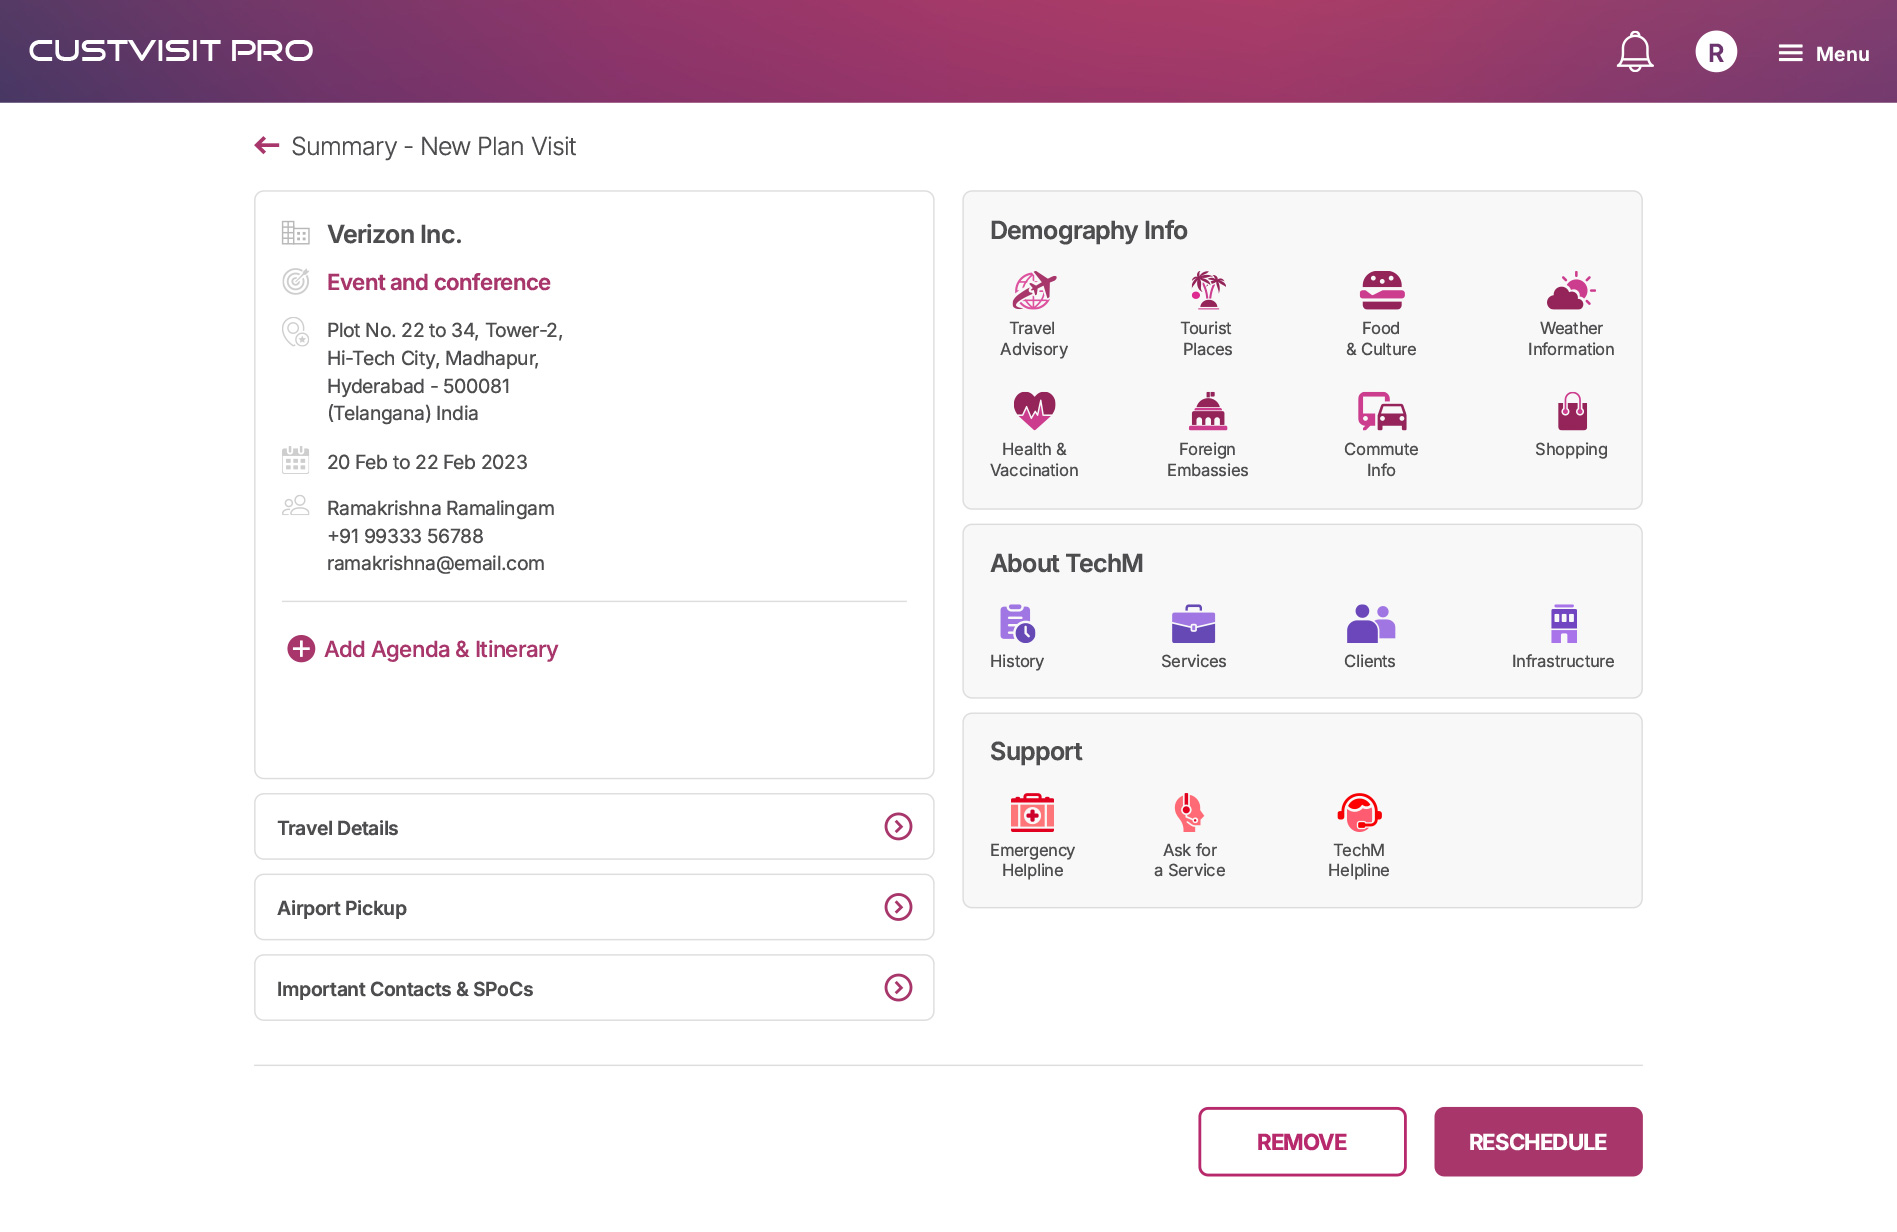This screenshot has width=1897, height=1232.
Task: Expand the Airport Pickup section
Action: [x=898, y=907]
